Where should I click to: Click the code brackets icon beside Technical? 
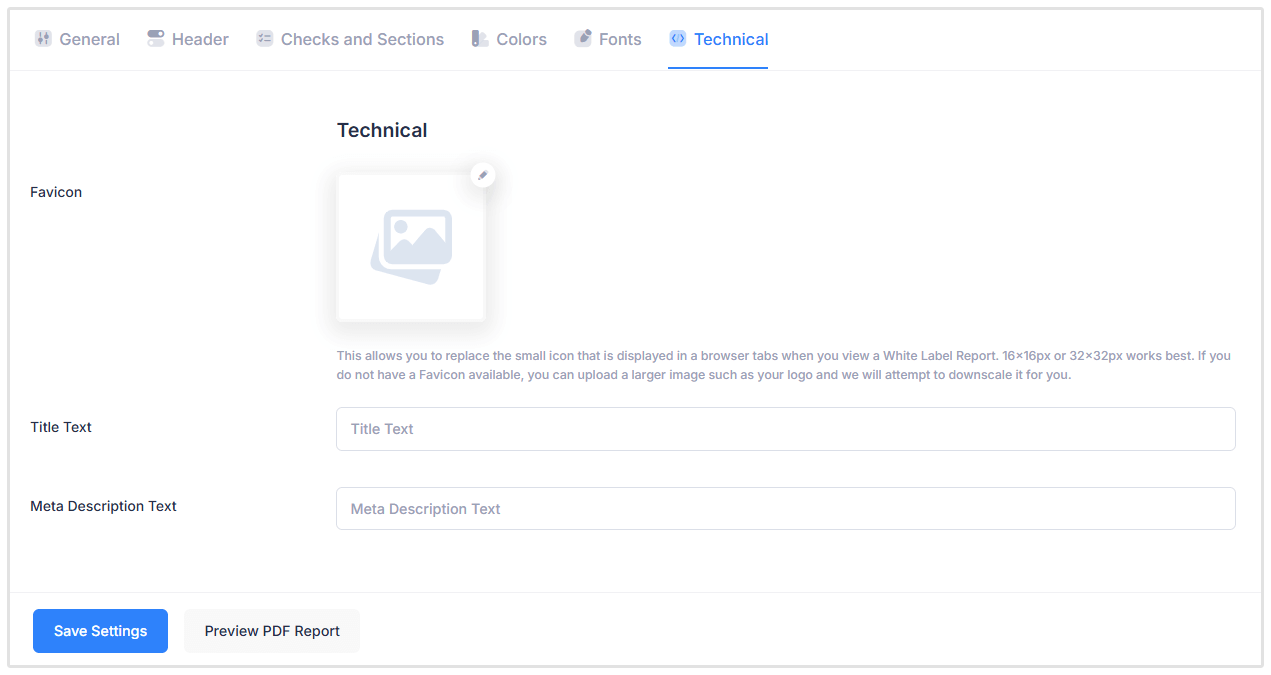pos(678,39)
